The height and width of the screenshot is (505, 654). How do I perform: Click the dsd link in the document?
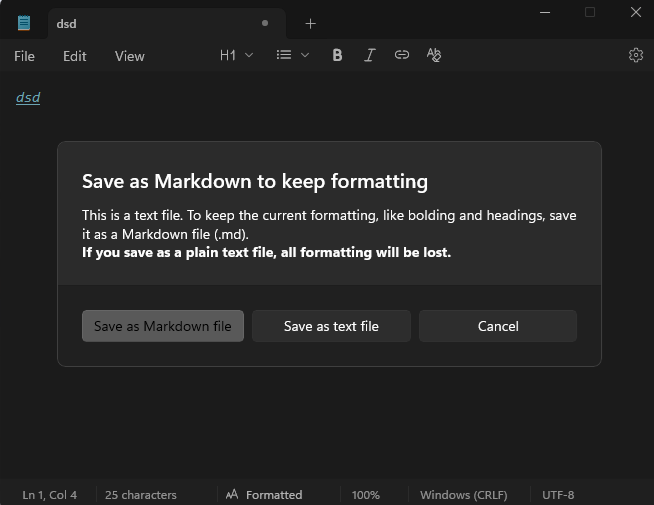pyautogui.click(x=28, y=98)
